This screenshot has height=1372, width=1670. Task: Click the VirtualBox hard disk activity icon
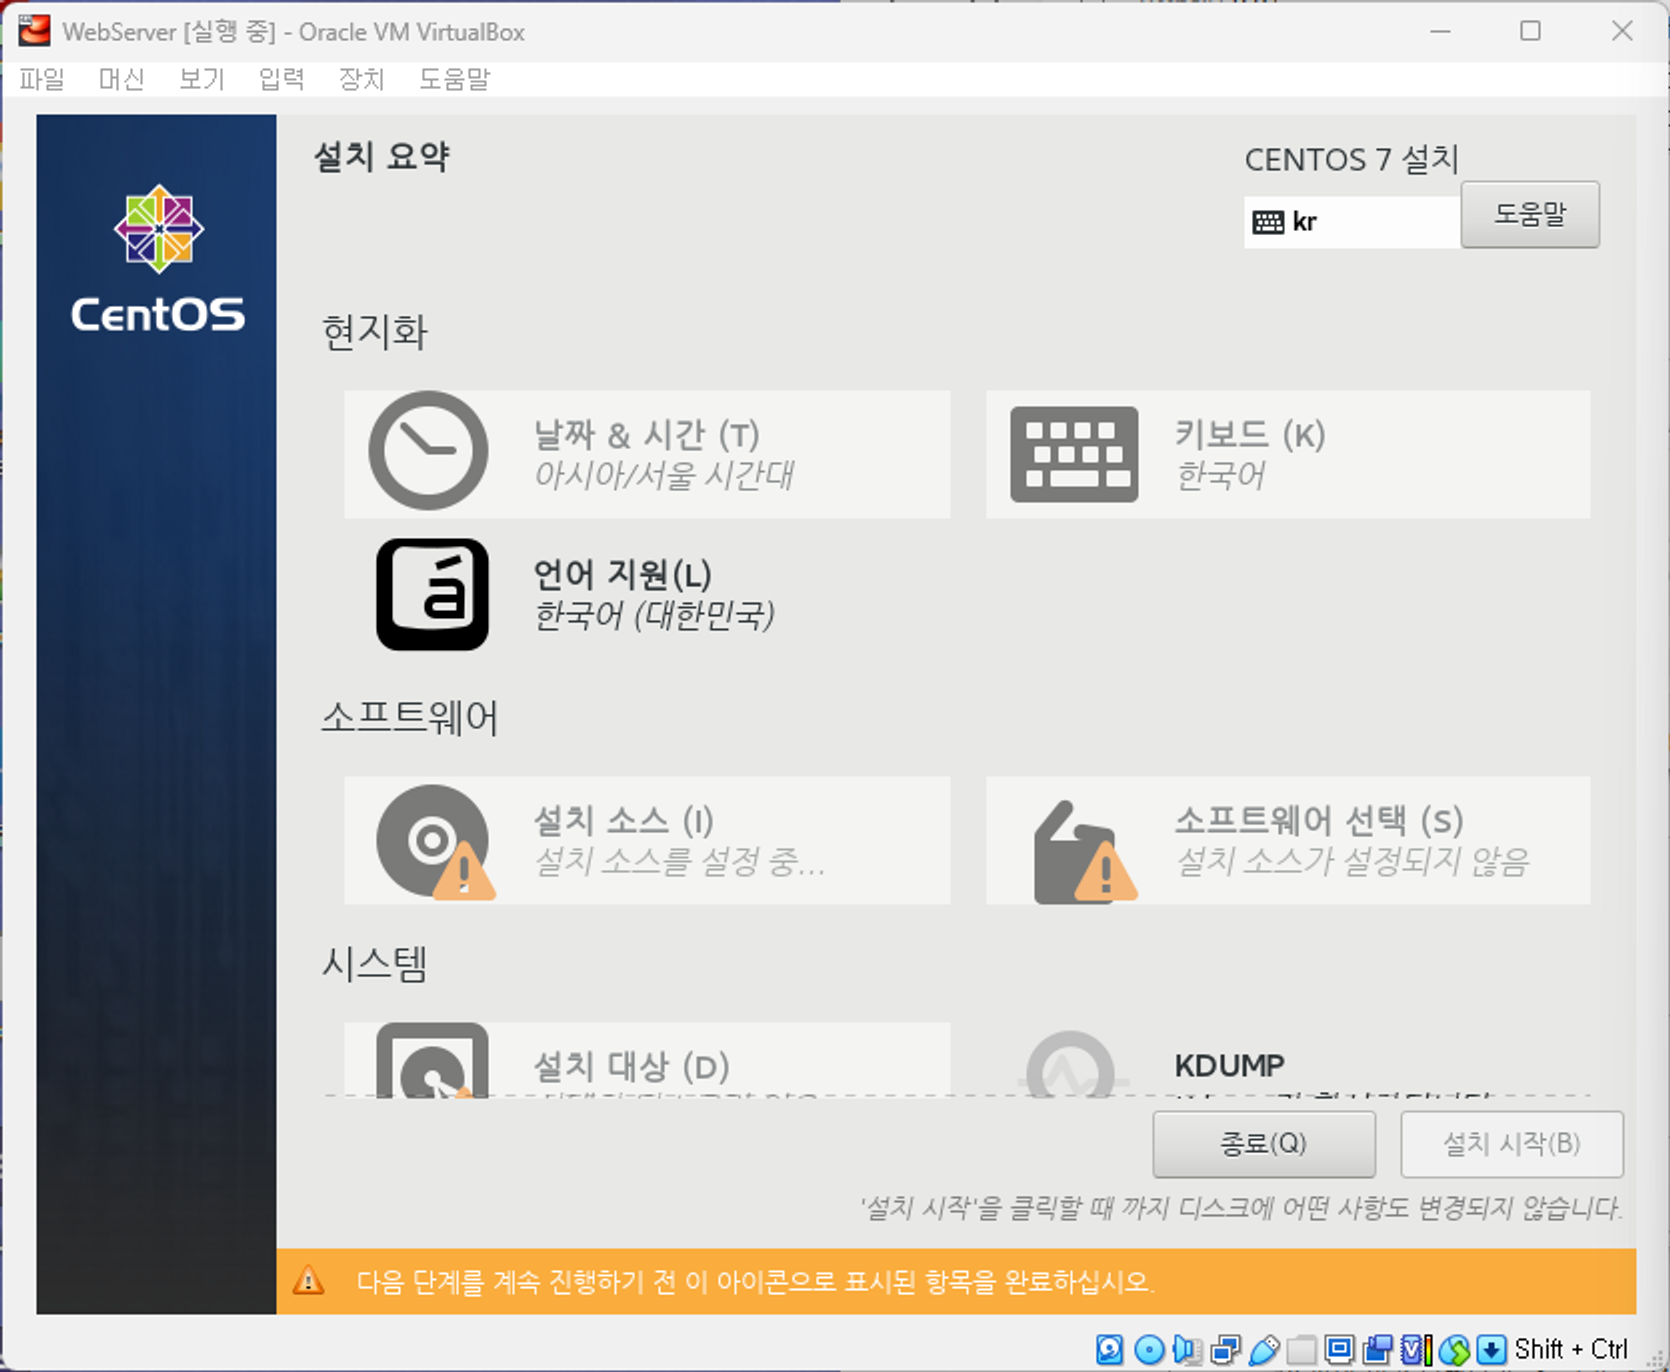[x=1110, y=1350]
